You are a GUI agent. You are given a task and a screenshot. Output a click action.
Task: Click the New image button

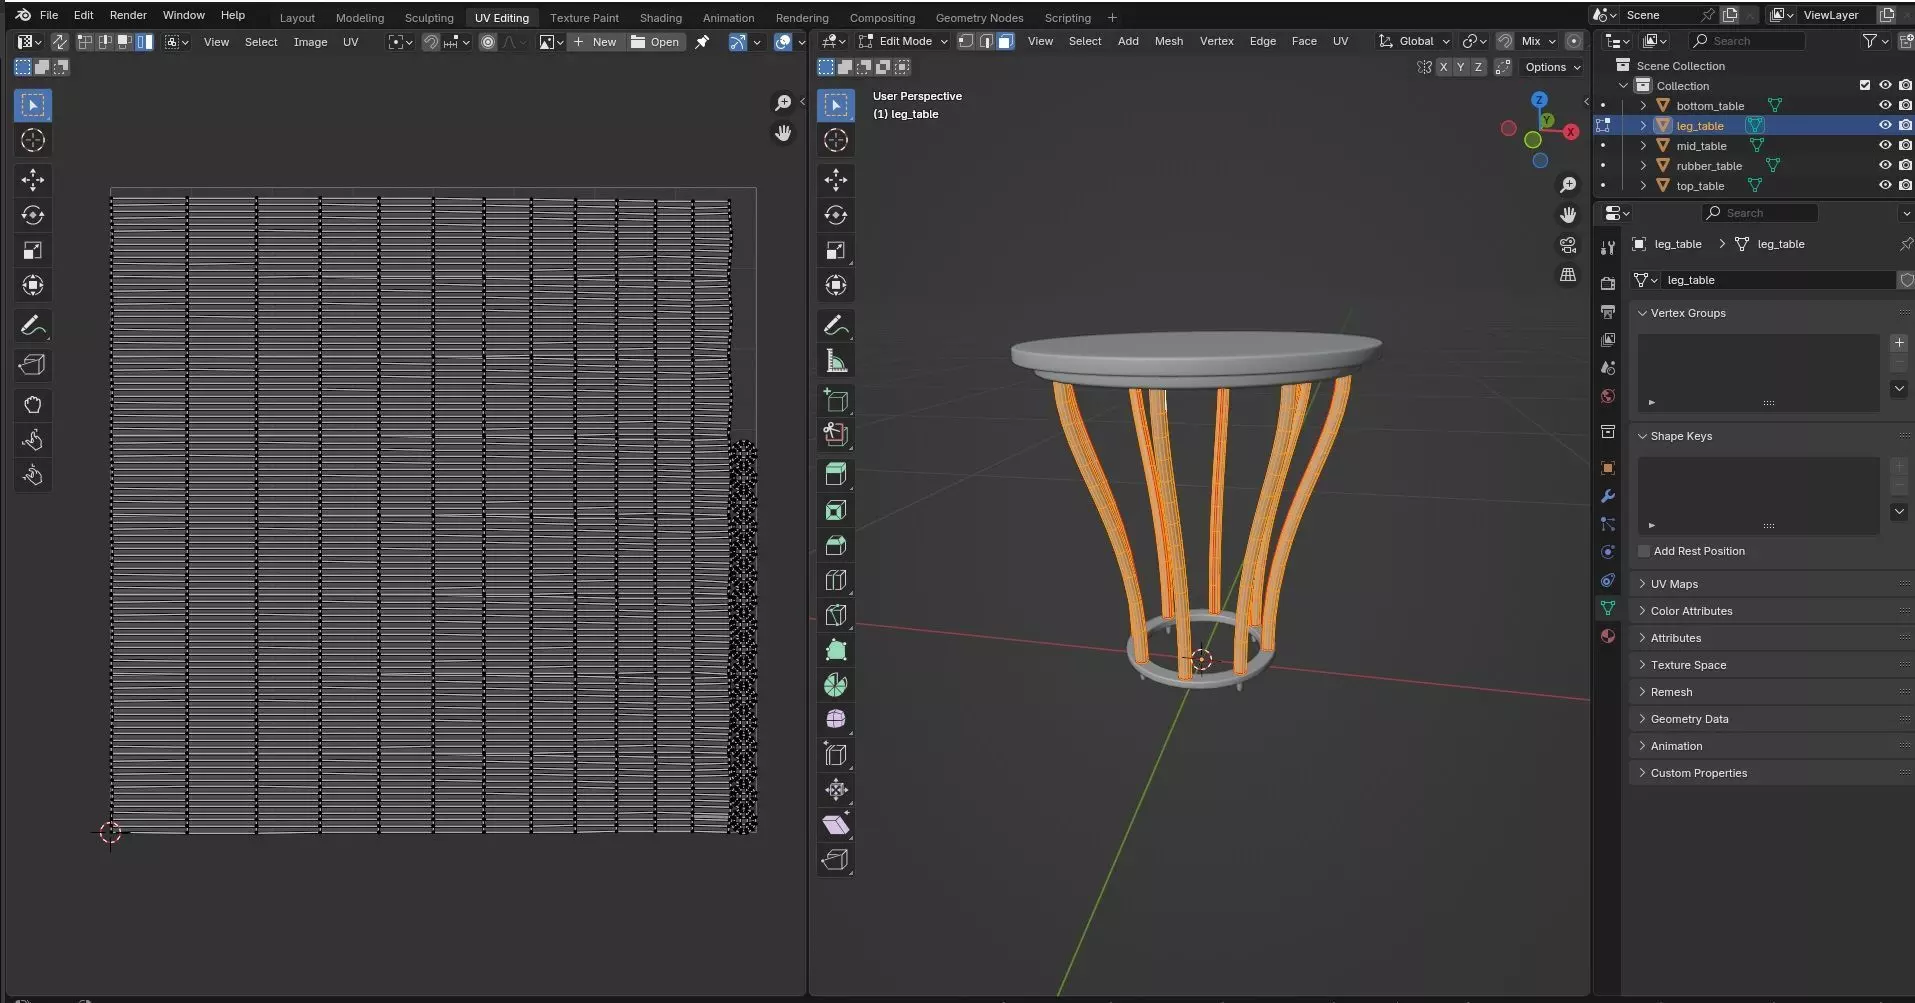tap(595, 42)
